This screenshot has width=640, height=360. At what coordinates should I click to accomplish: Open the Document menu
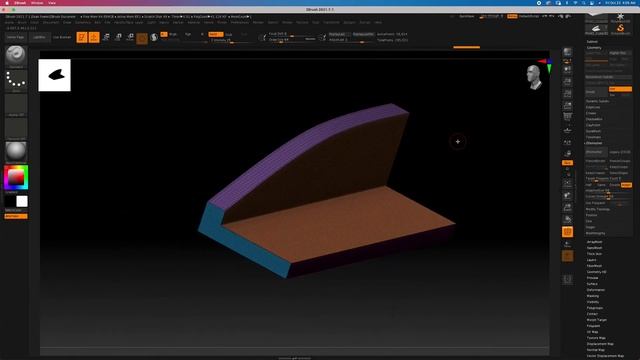click(x=51, y=22)
